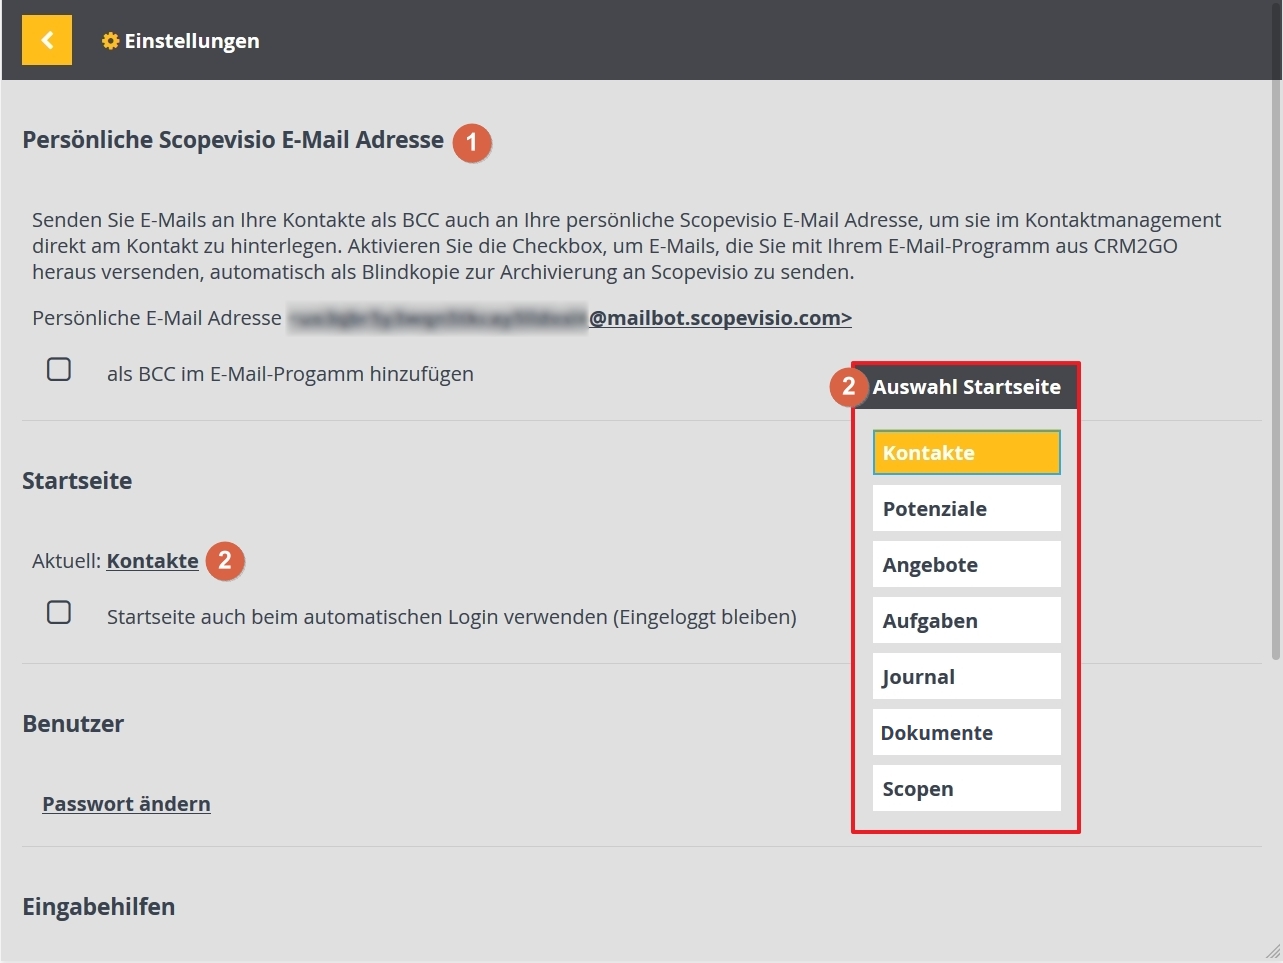Click the Auswahl Startseite popup header
Viewport: 1283px width, 963px height.
[x=966, y=387]
